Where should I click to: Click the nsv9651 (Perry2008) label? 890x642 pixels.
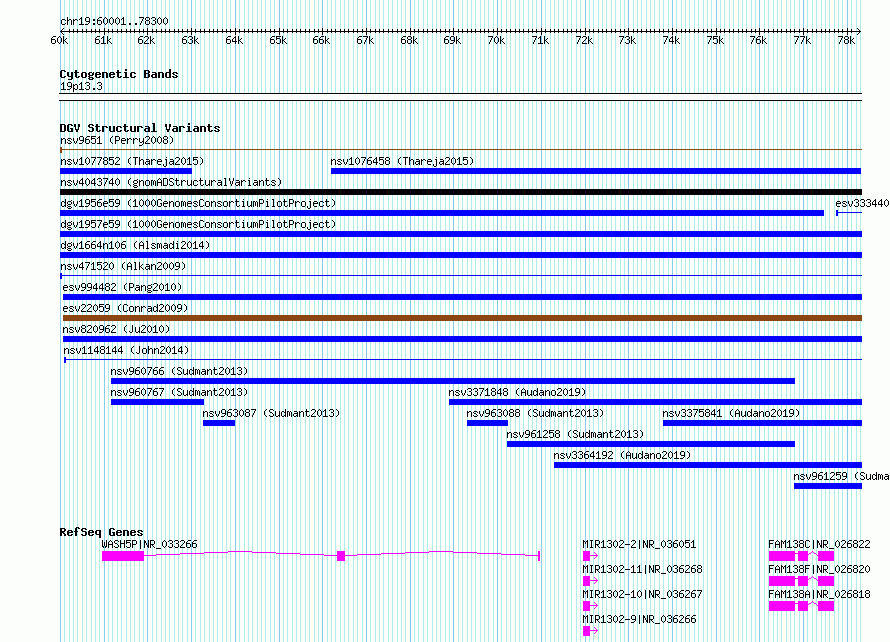(x=117, y=140)
